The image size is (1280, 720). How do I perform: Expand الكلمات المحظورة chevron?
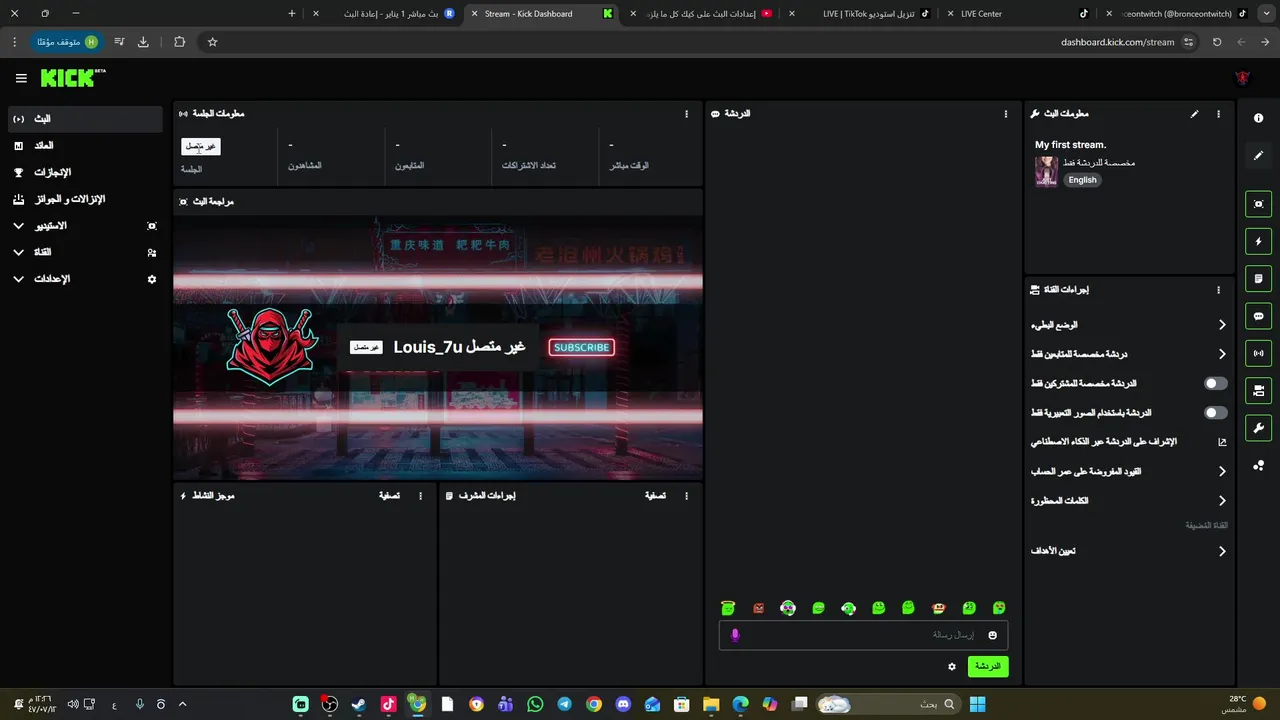pos(1222,501)
